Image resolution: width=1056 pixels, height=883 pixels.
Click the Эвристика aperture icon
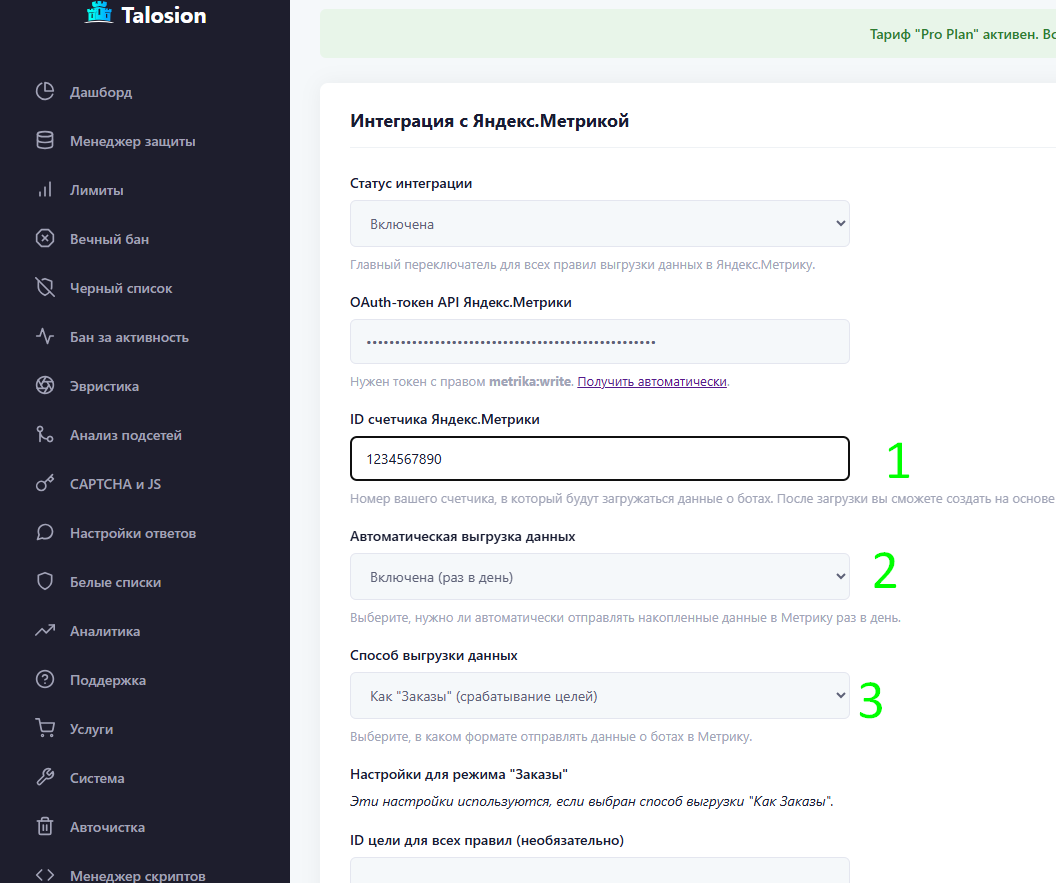pos(45,386)
